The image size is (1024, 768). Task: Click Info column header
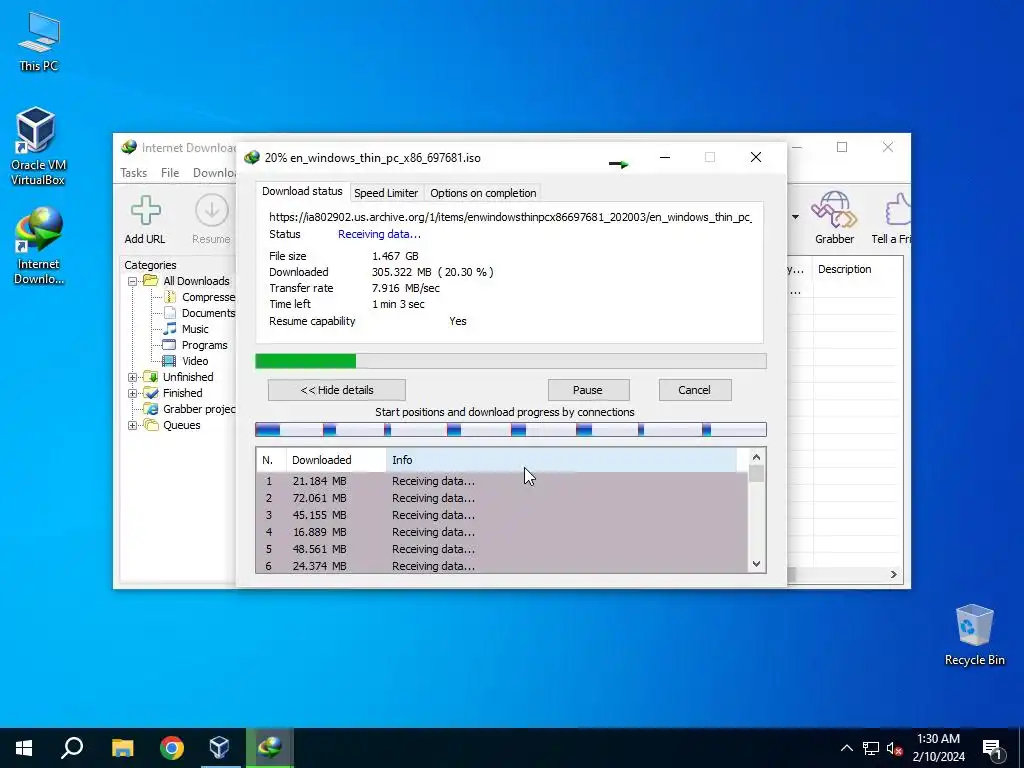coord(562,460)
